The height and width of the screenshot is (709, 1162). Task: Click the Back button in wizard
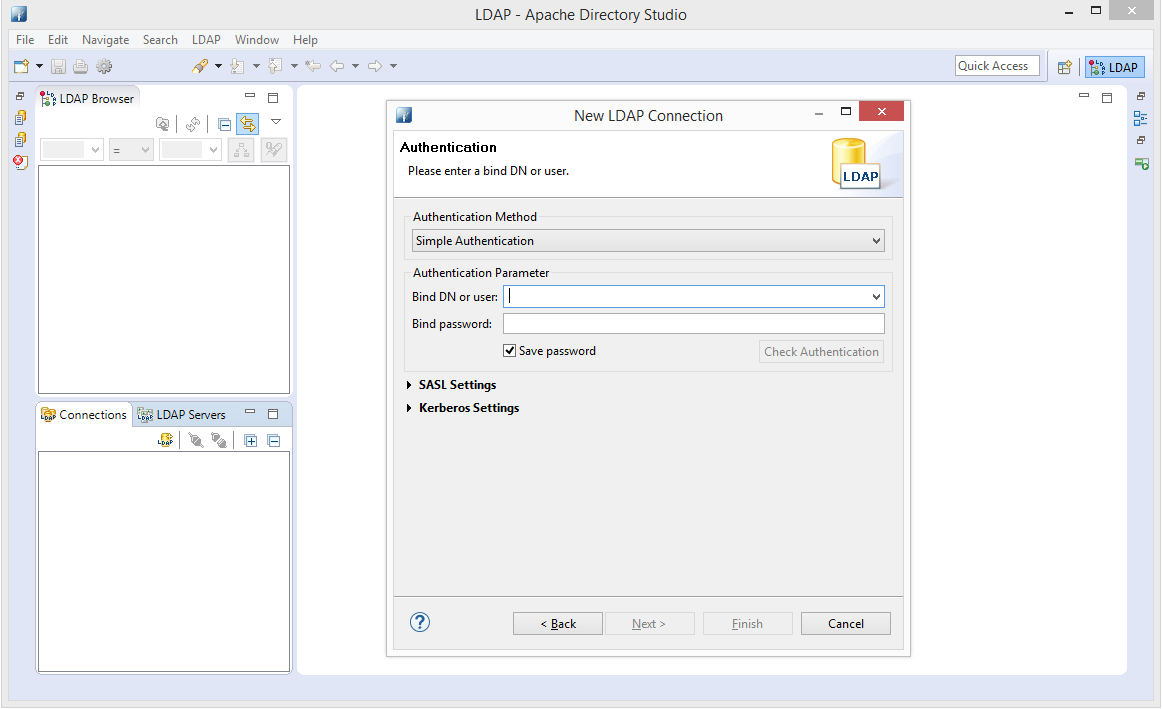pos(558,624)
